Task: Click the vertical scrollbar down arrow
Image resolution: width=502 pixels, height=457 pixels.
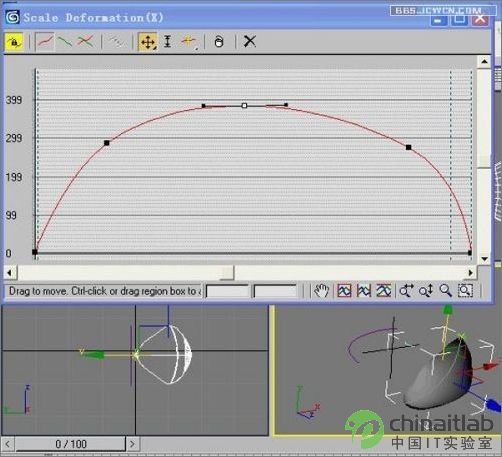Action: (x=484, y=259)
